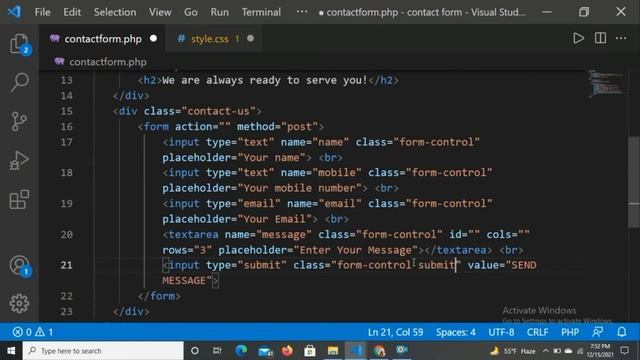Screen dimensions: 640x360
Task: Launch Chrome from the taskbar
Action: point(379,351)
